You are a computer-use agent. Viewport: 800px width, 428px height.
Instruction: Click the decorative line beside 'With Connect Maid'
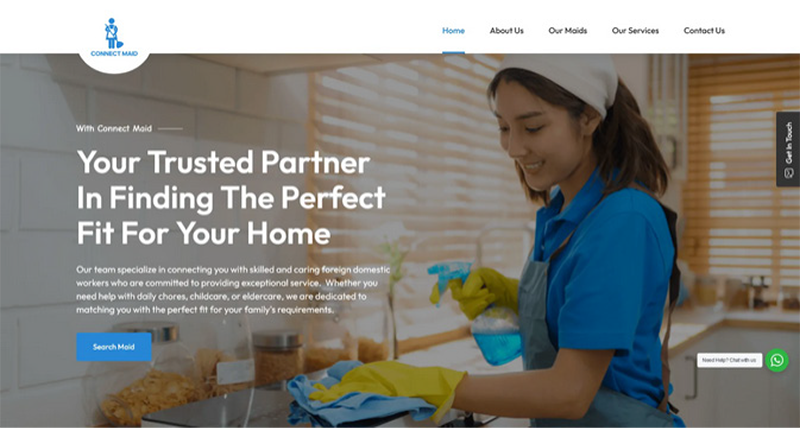(x=170, y=129)
